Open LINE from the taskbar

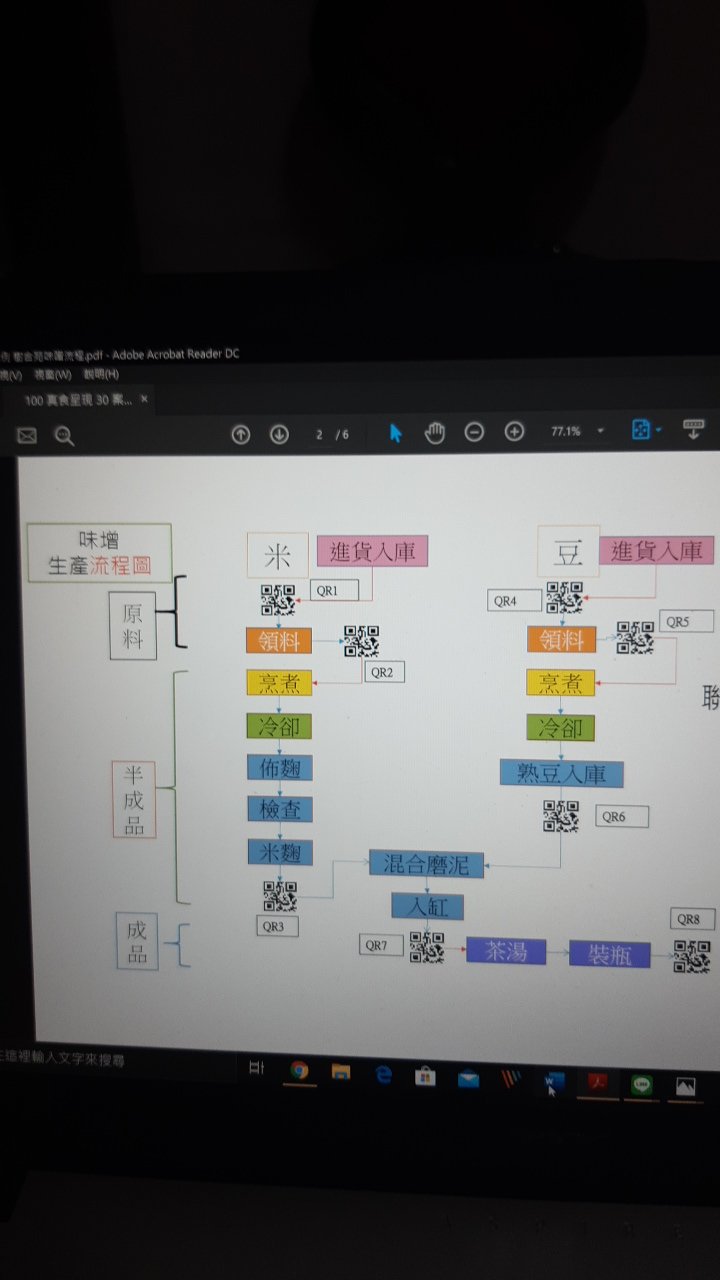coord(640,1085)
